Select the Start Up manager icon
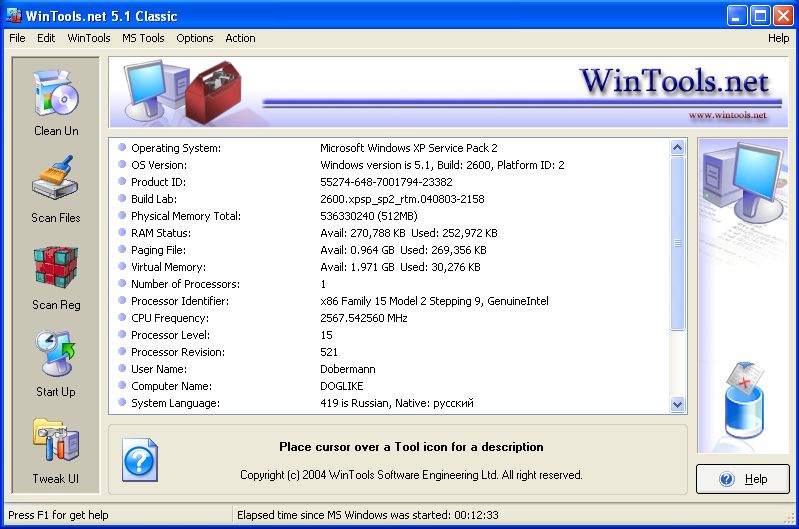Image resolution: width=799 pixels, height=529 pixels. coord(56,354)
